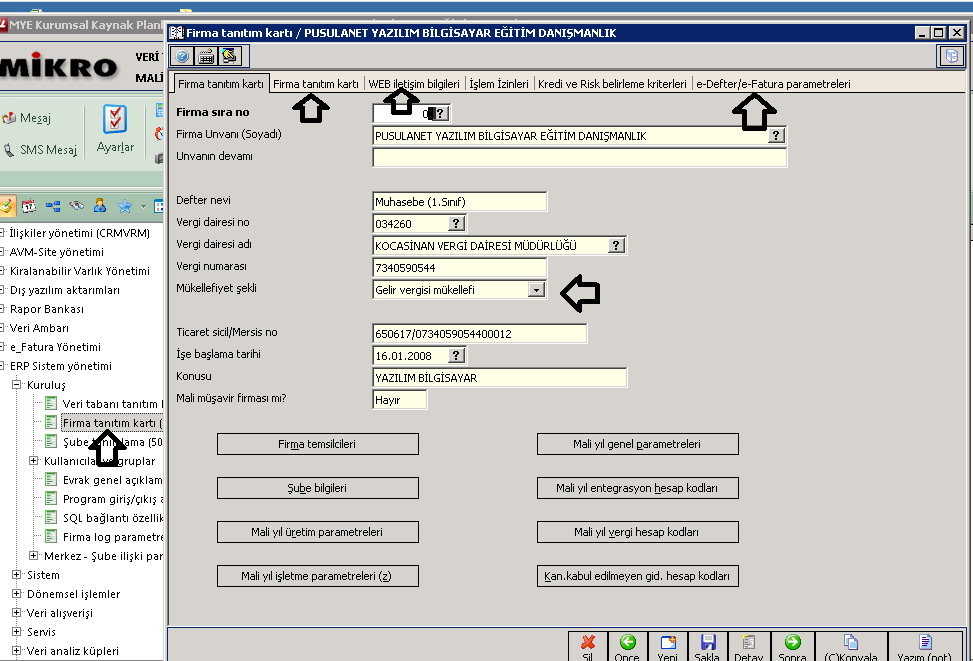The image size is (973, 661).
Task: Create a new record with Yeni
Action: pos(668,647)
